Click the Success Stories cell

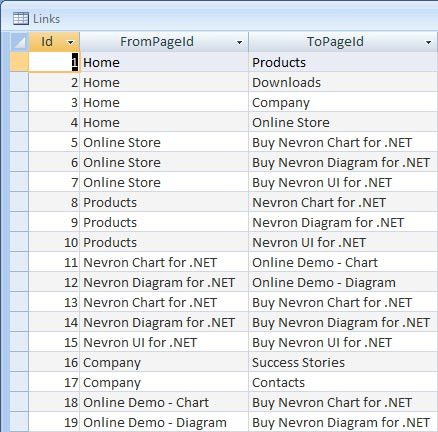coord(343,362)
